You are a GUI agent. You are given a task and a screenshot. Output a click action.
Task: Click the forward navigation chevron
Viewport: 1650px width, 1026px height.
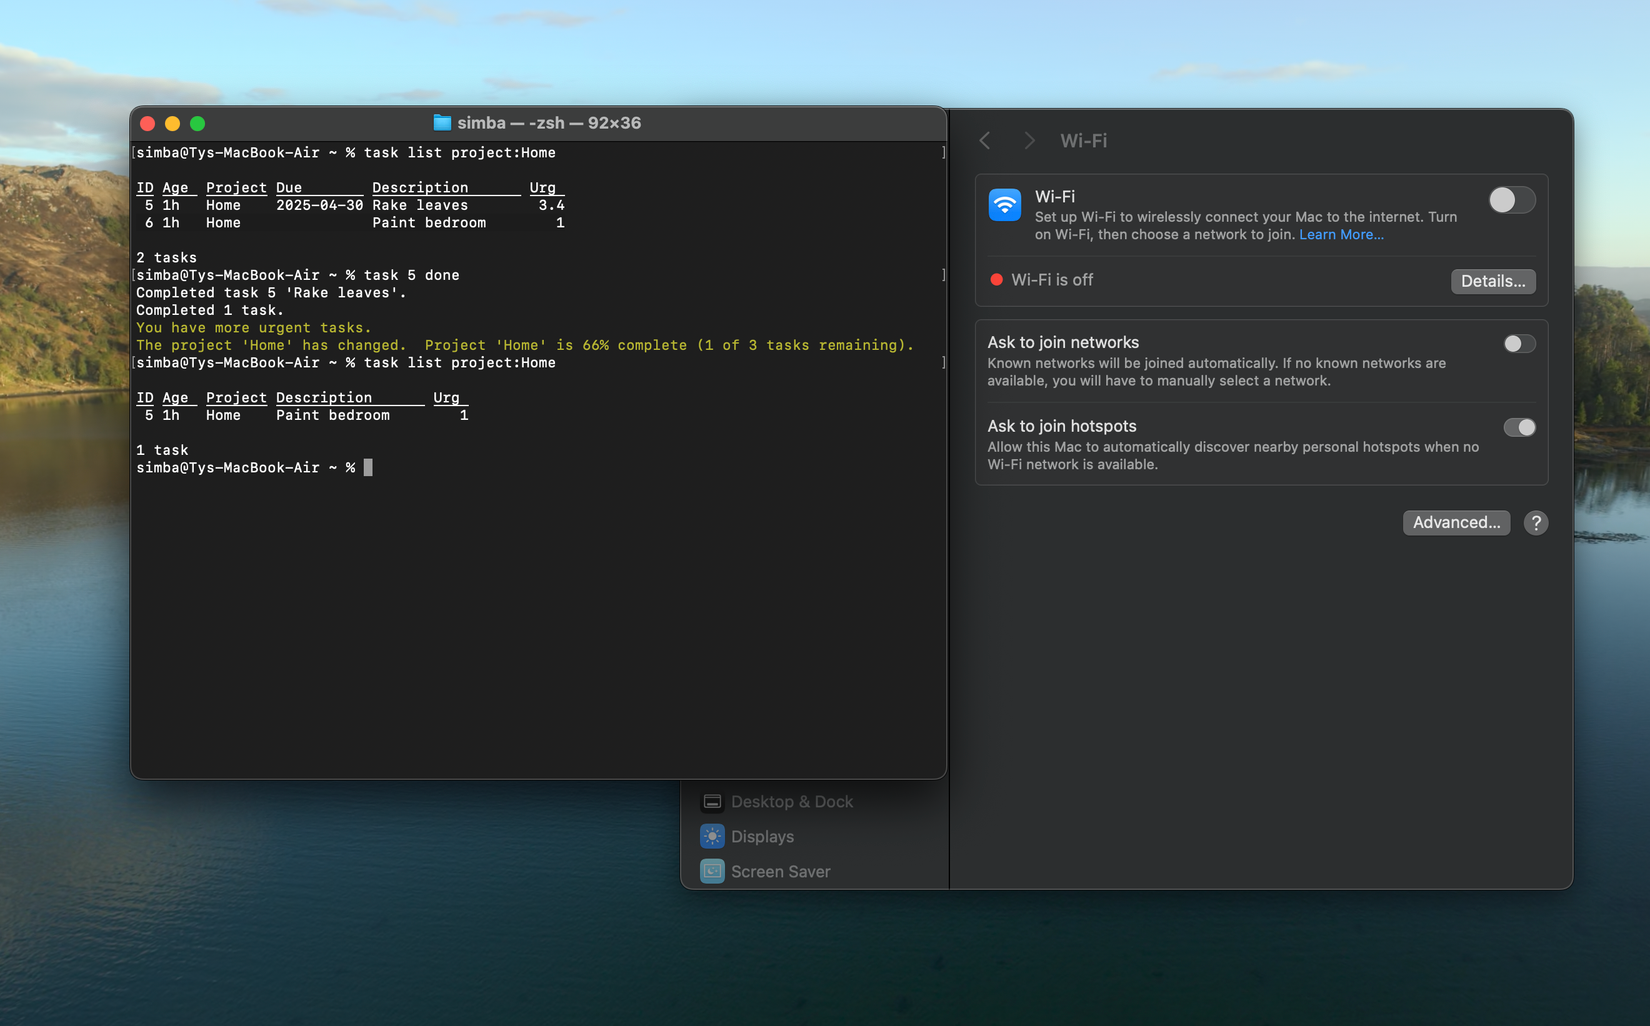[1029, 141]
